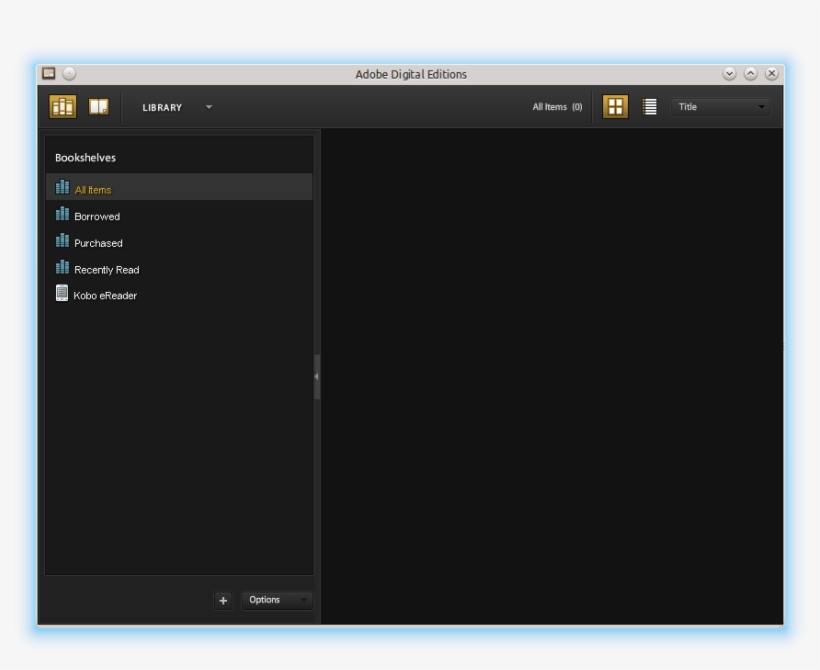Image resolution: width=820 pixels, height=670 pixels.
Task: Select the Purchased bookshelf
Action: point(98,243)
